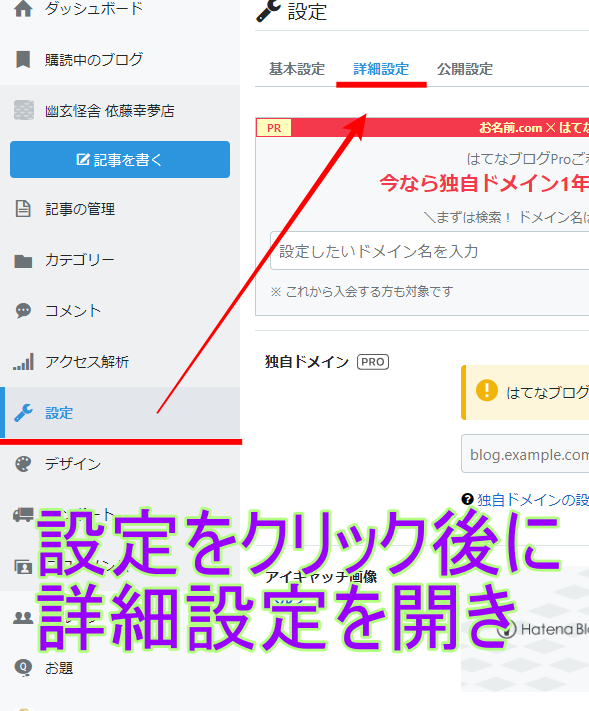This screenshot has height=711, width=589.
Task: Click the group members icon in sidebar
Action: 23,617
